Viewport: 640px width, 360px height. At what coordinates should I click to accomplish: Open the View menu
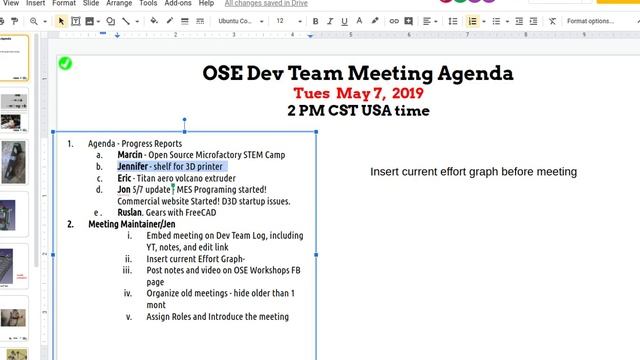11,3
